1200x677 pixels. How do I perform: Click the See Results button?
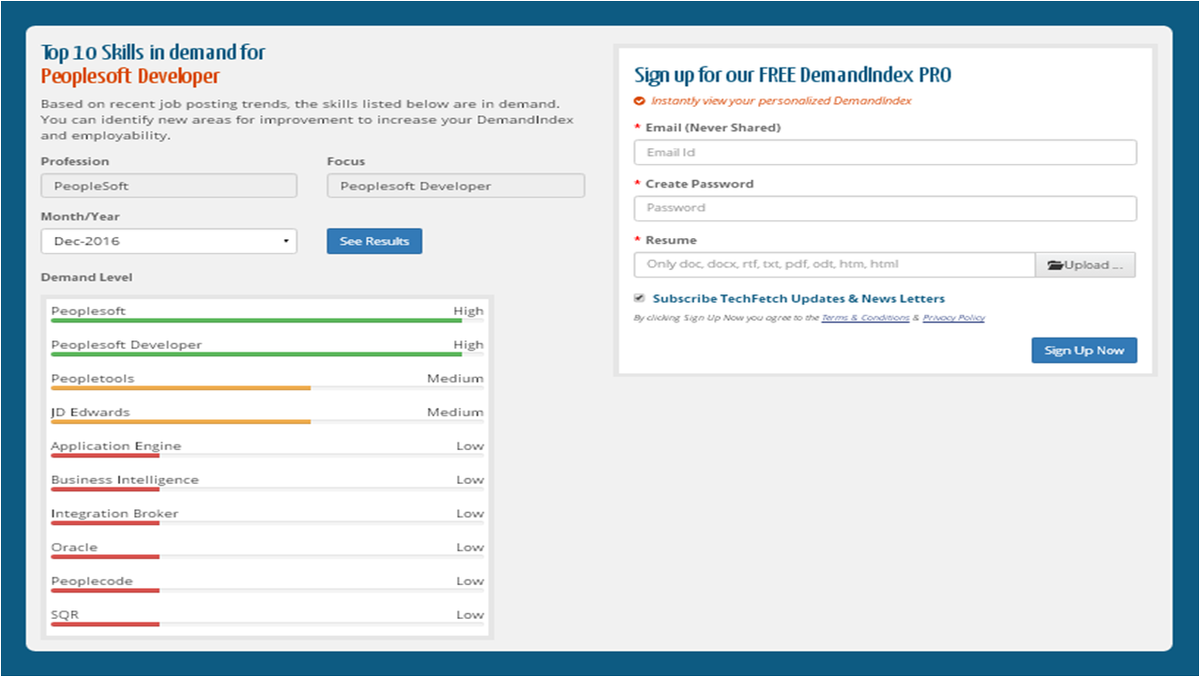[x=374, y=241]
